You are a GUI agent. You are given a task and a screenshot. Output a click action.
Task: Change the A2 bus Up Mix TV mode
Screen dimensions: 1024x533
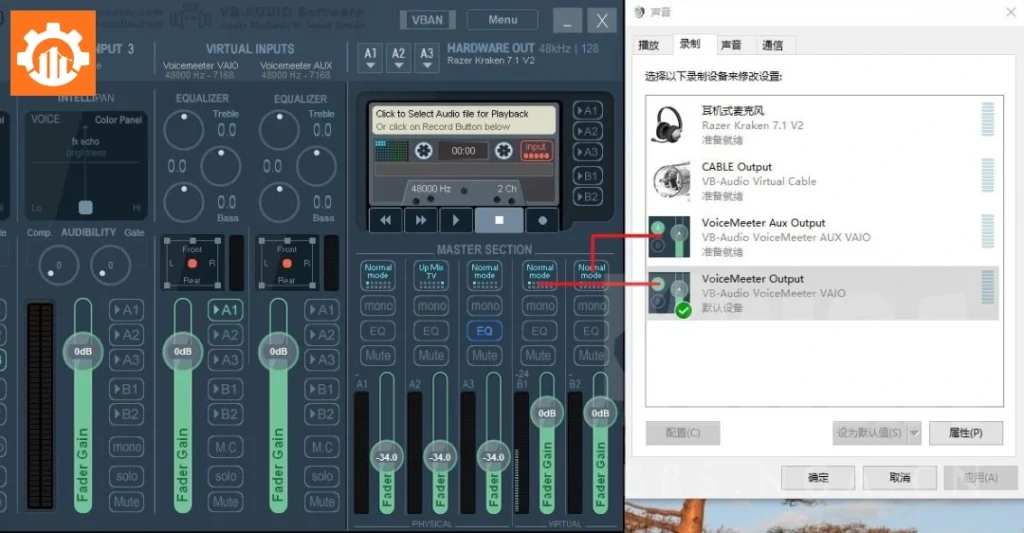(x=431, y=276)
